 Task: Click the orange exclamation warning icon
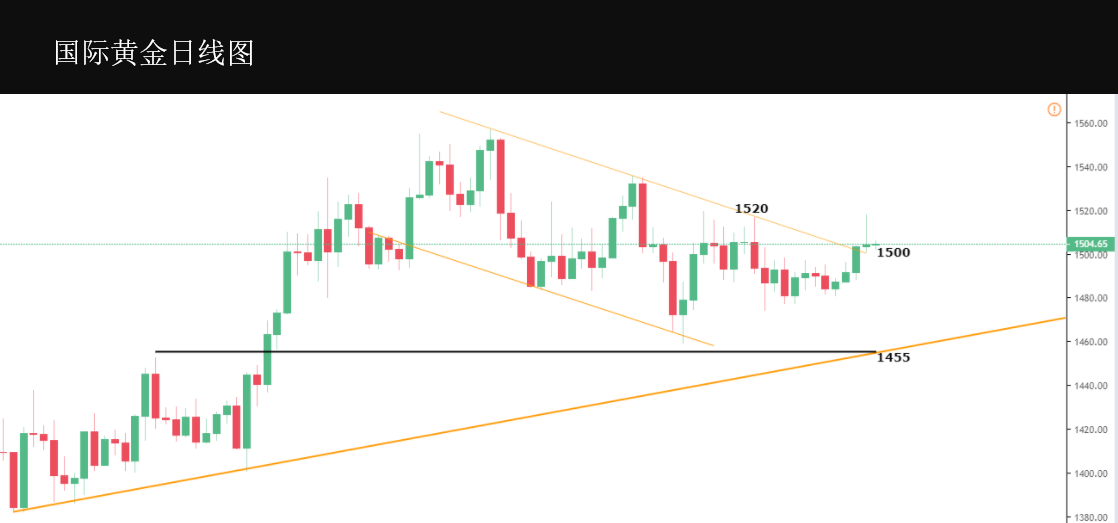(x=1054, y=110)
